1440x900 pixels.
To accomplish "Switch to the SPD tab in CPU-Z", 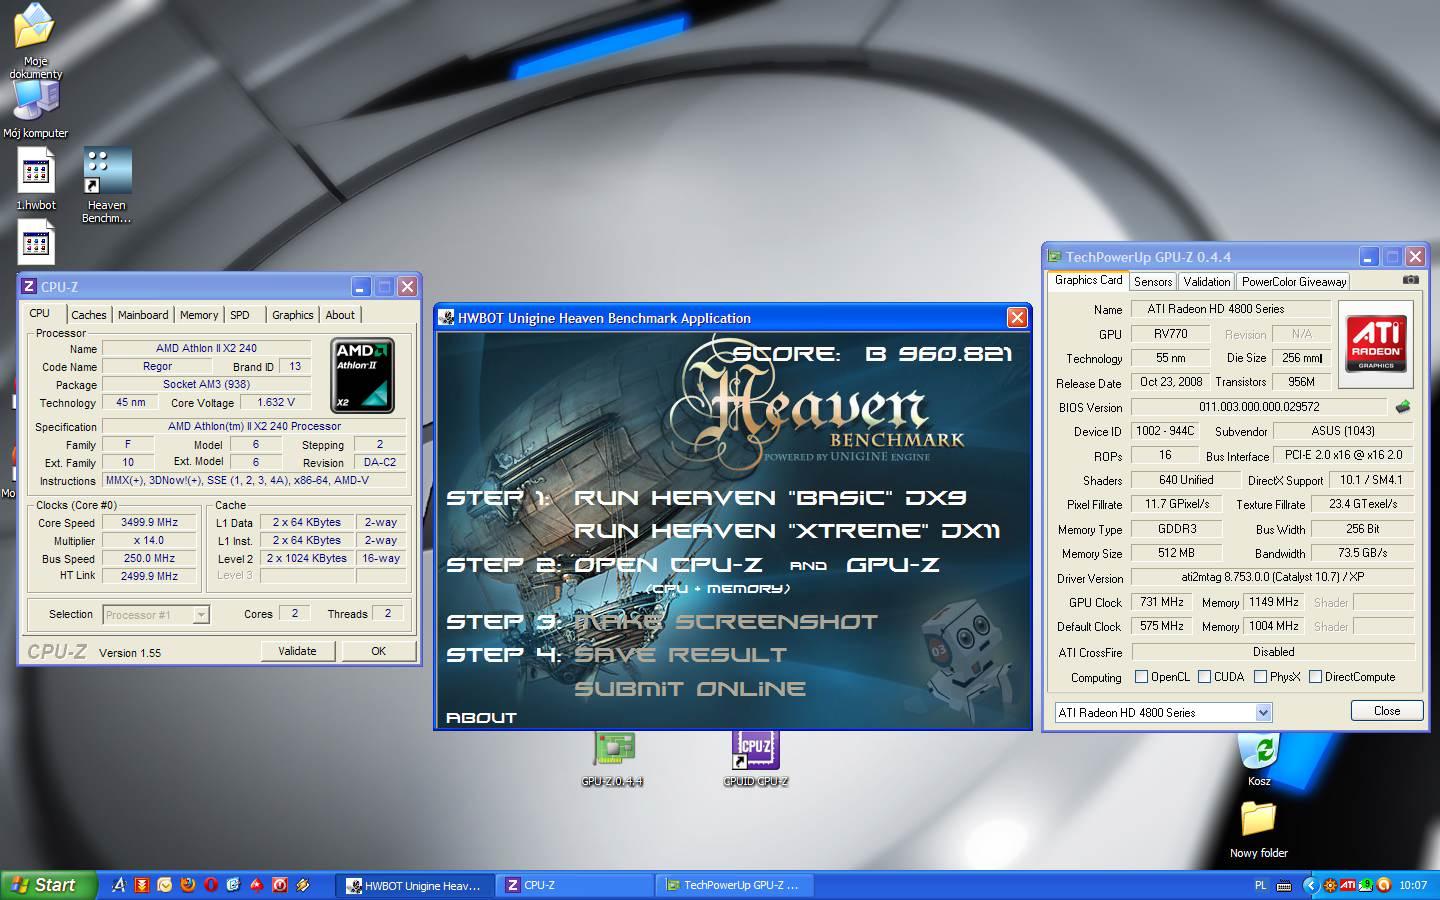I will 240,315.
